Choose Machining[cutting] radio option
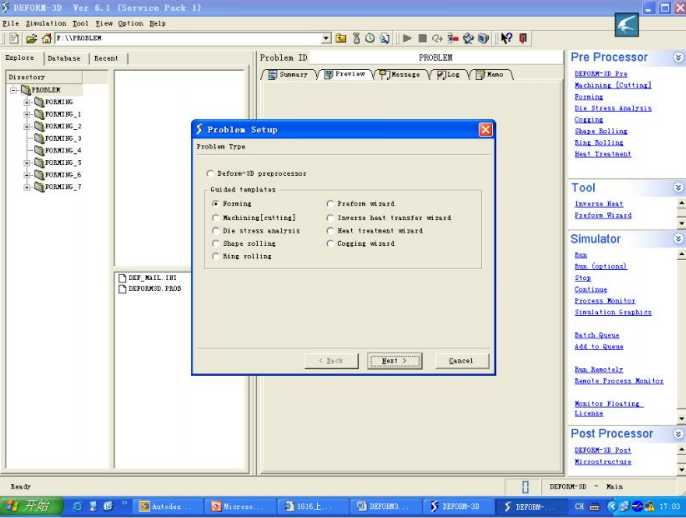 pyautogui.click(x=215, y=217)
